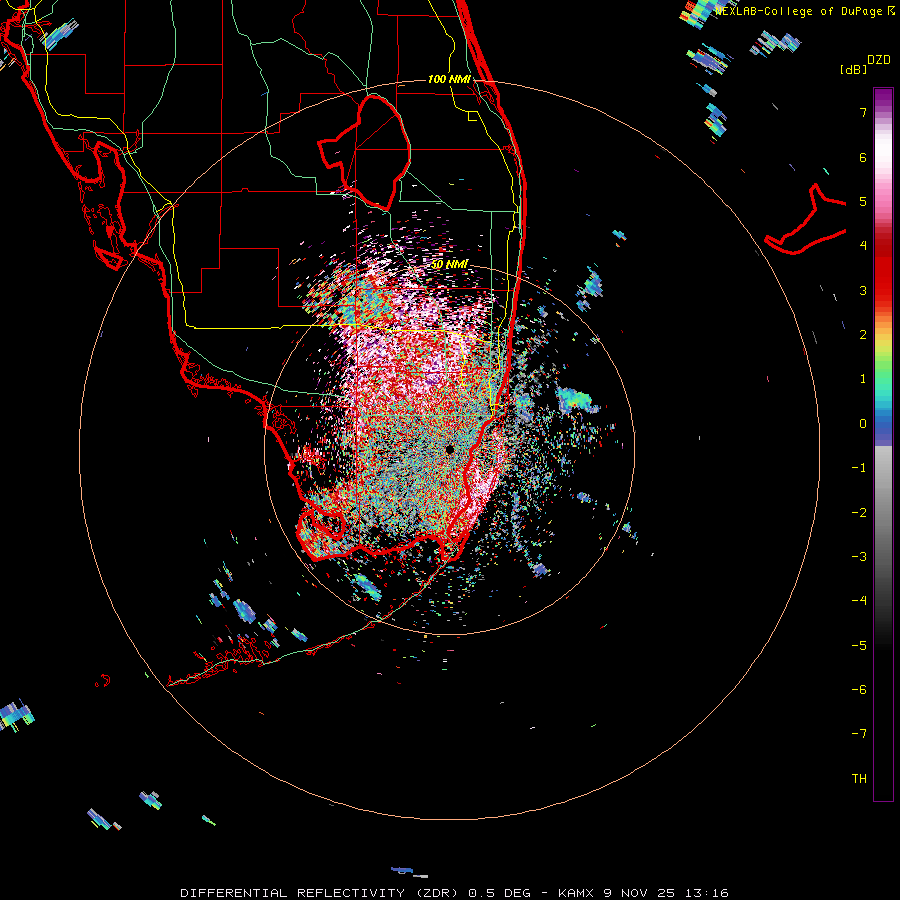Click the "-6" value on the color scale
The image size is (900, 900).
pyautogui.click(x=859, y=690)
